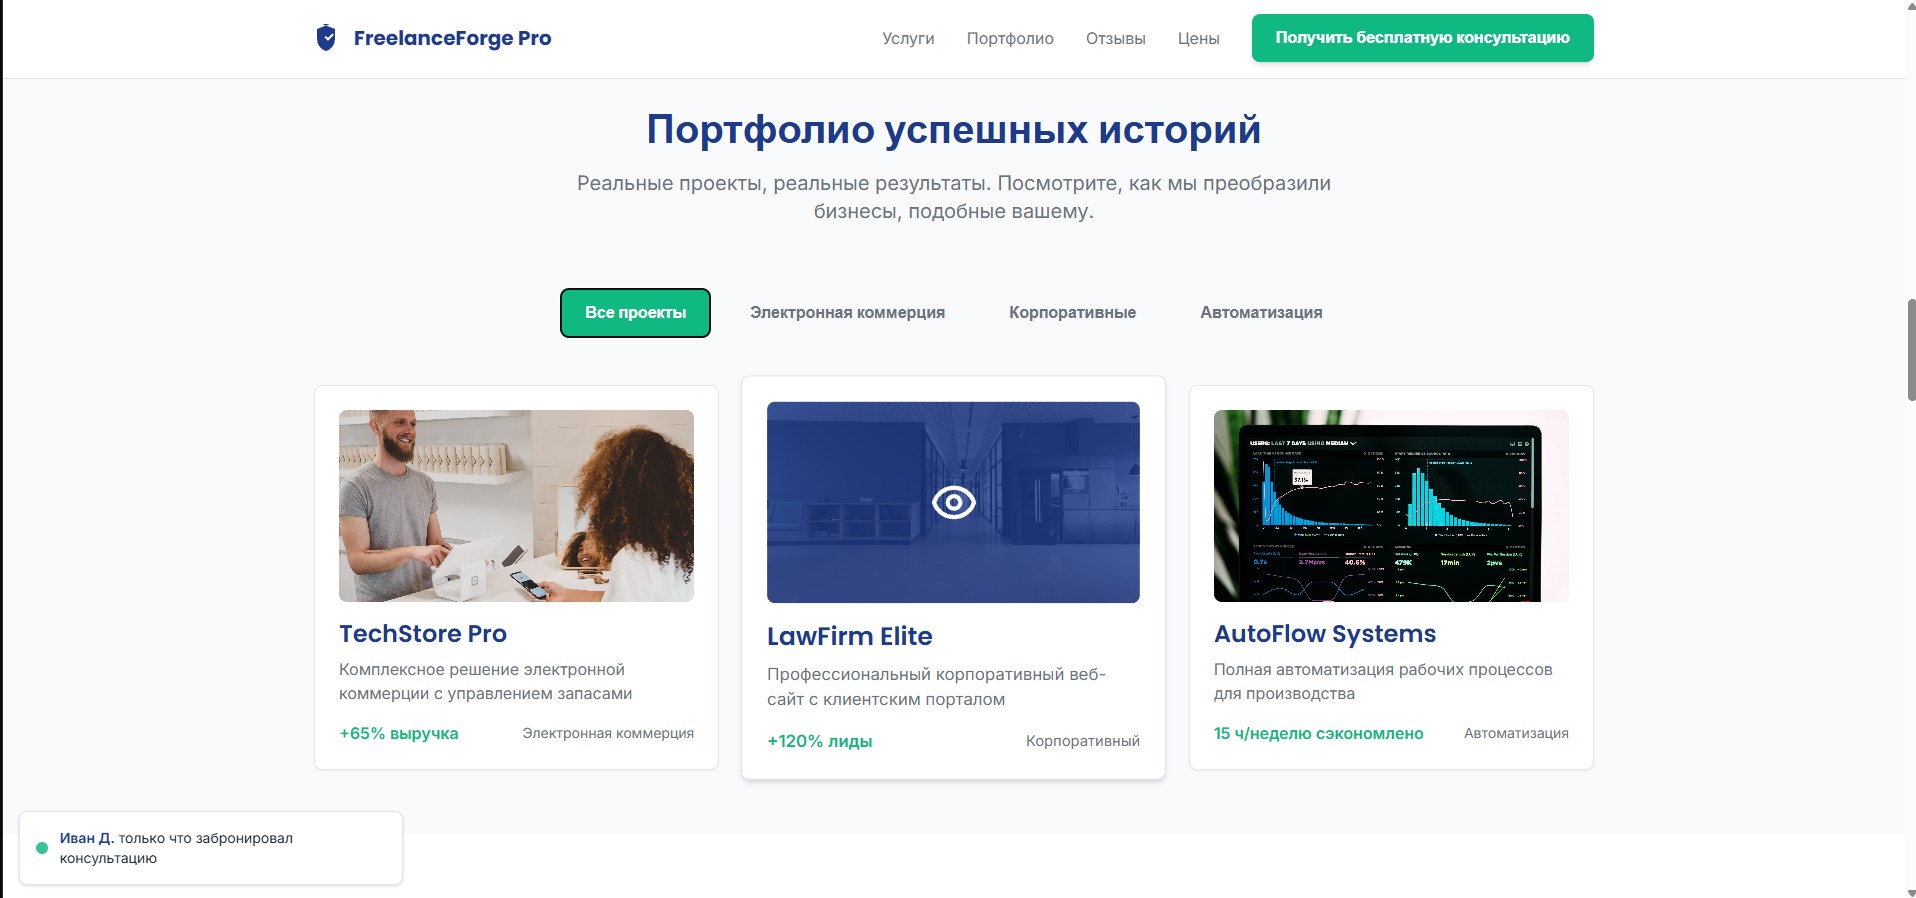Viewport: 1916px width, 898px height.
Task: Open the TechStore Pro project image
Action: 516,506
